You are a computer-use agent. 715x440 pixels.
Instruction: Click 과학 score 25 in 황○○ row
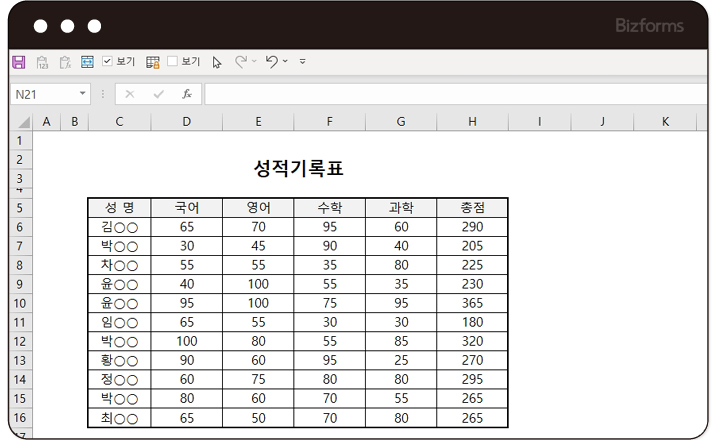(x=401, y=361)
